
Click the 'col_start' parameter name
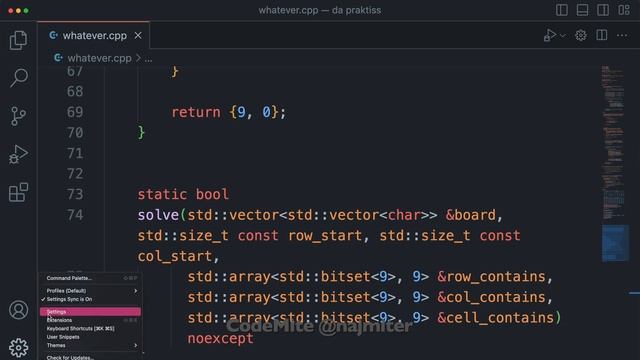[x=175, y=256]
